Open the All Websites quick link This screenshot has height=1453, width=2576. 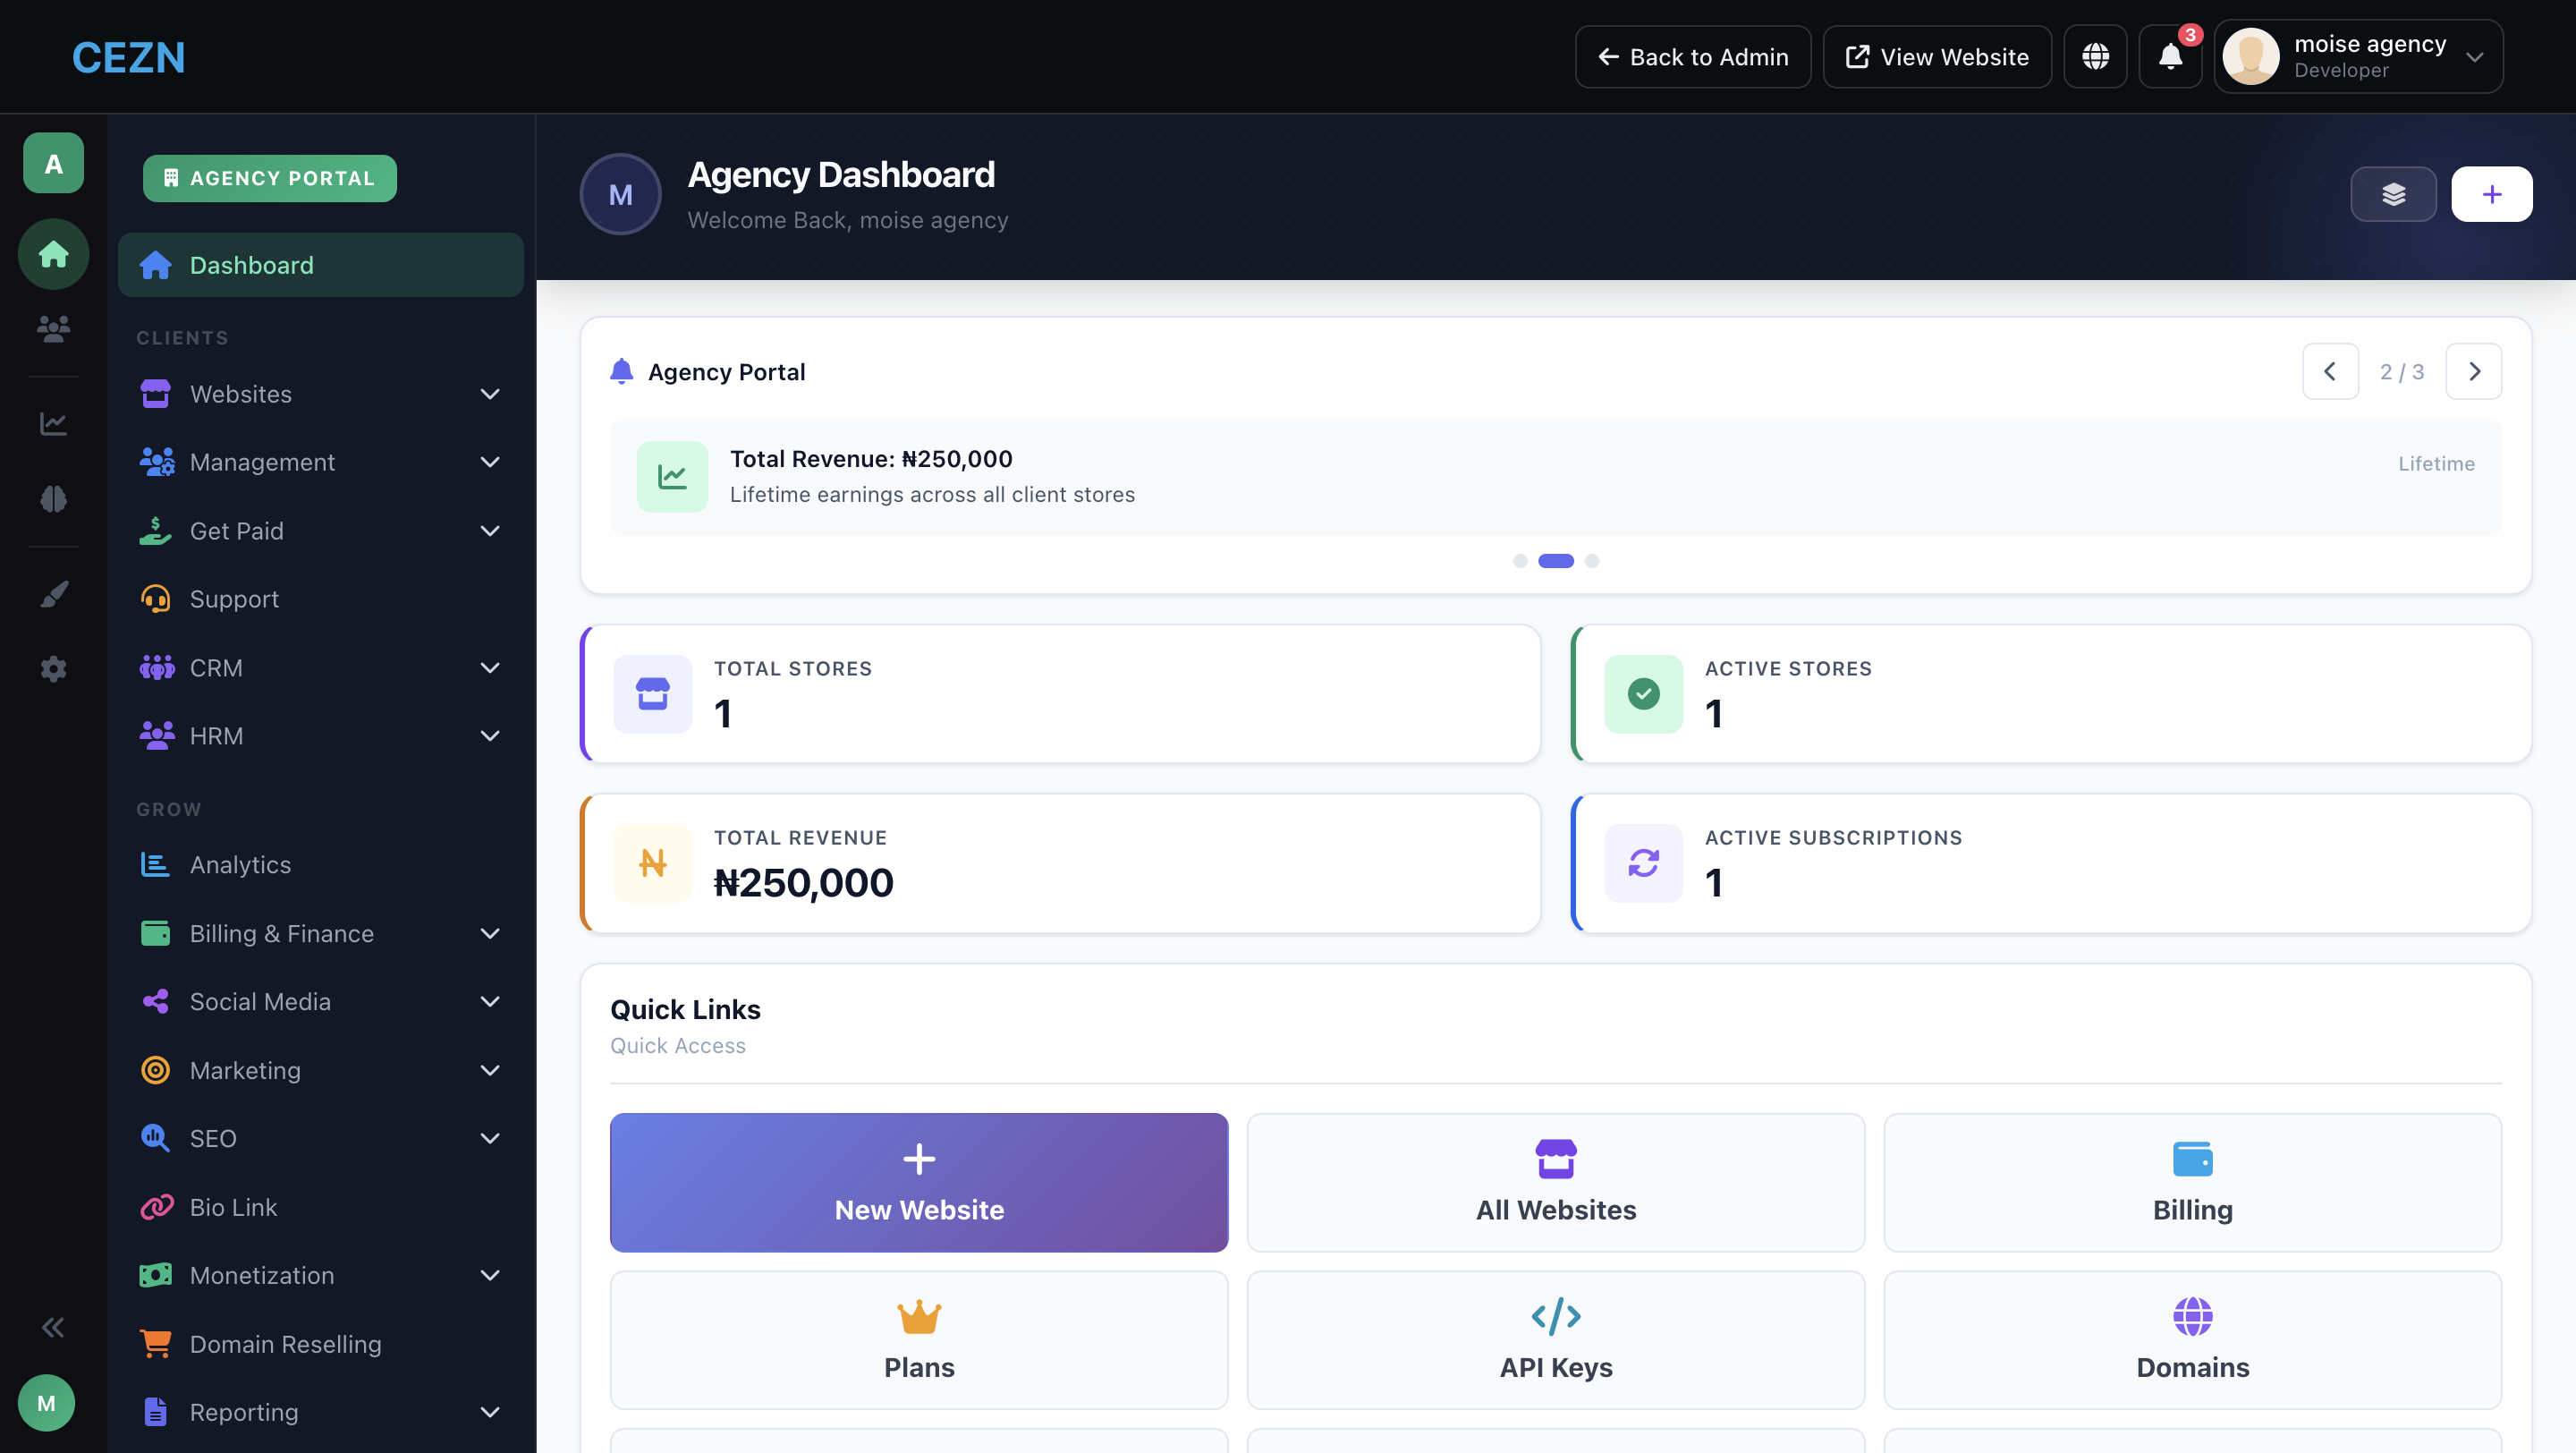click(x=1555, y=1182)
